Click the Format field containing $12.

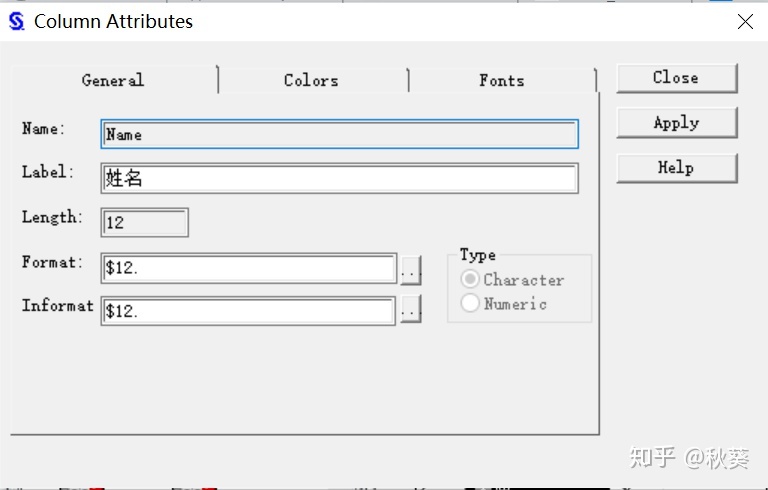click(249, 268)
